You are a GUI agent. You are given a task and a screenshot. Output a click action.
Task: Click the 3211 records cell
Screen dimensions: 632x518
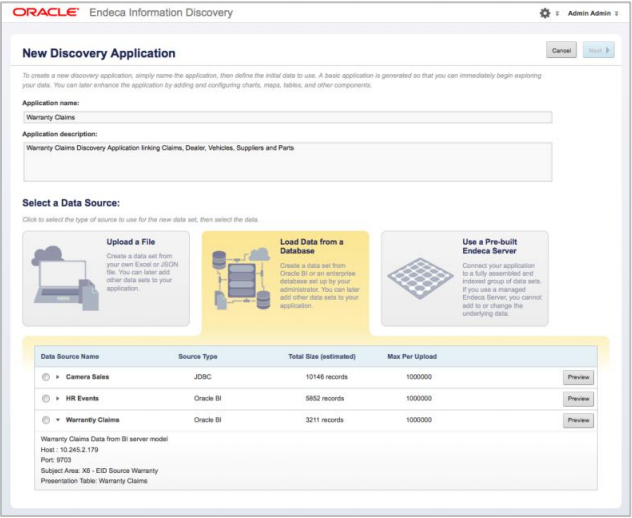pyautogui.click(x=324, y=420)
